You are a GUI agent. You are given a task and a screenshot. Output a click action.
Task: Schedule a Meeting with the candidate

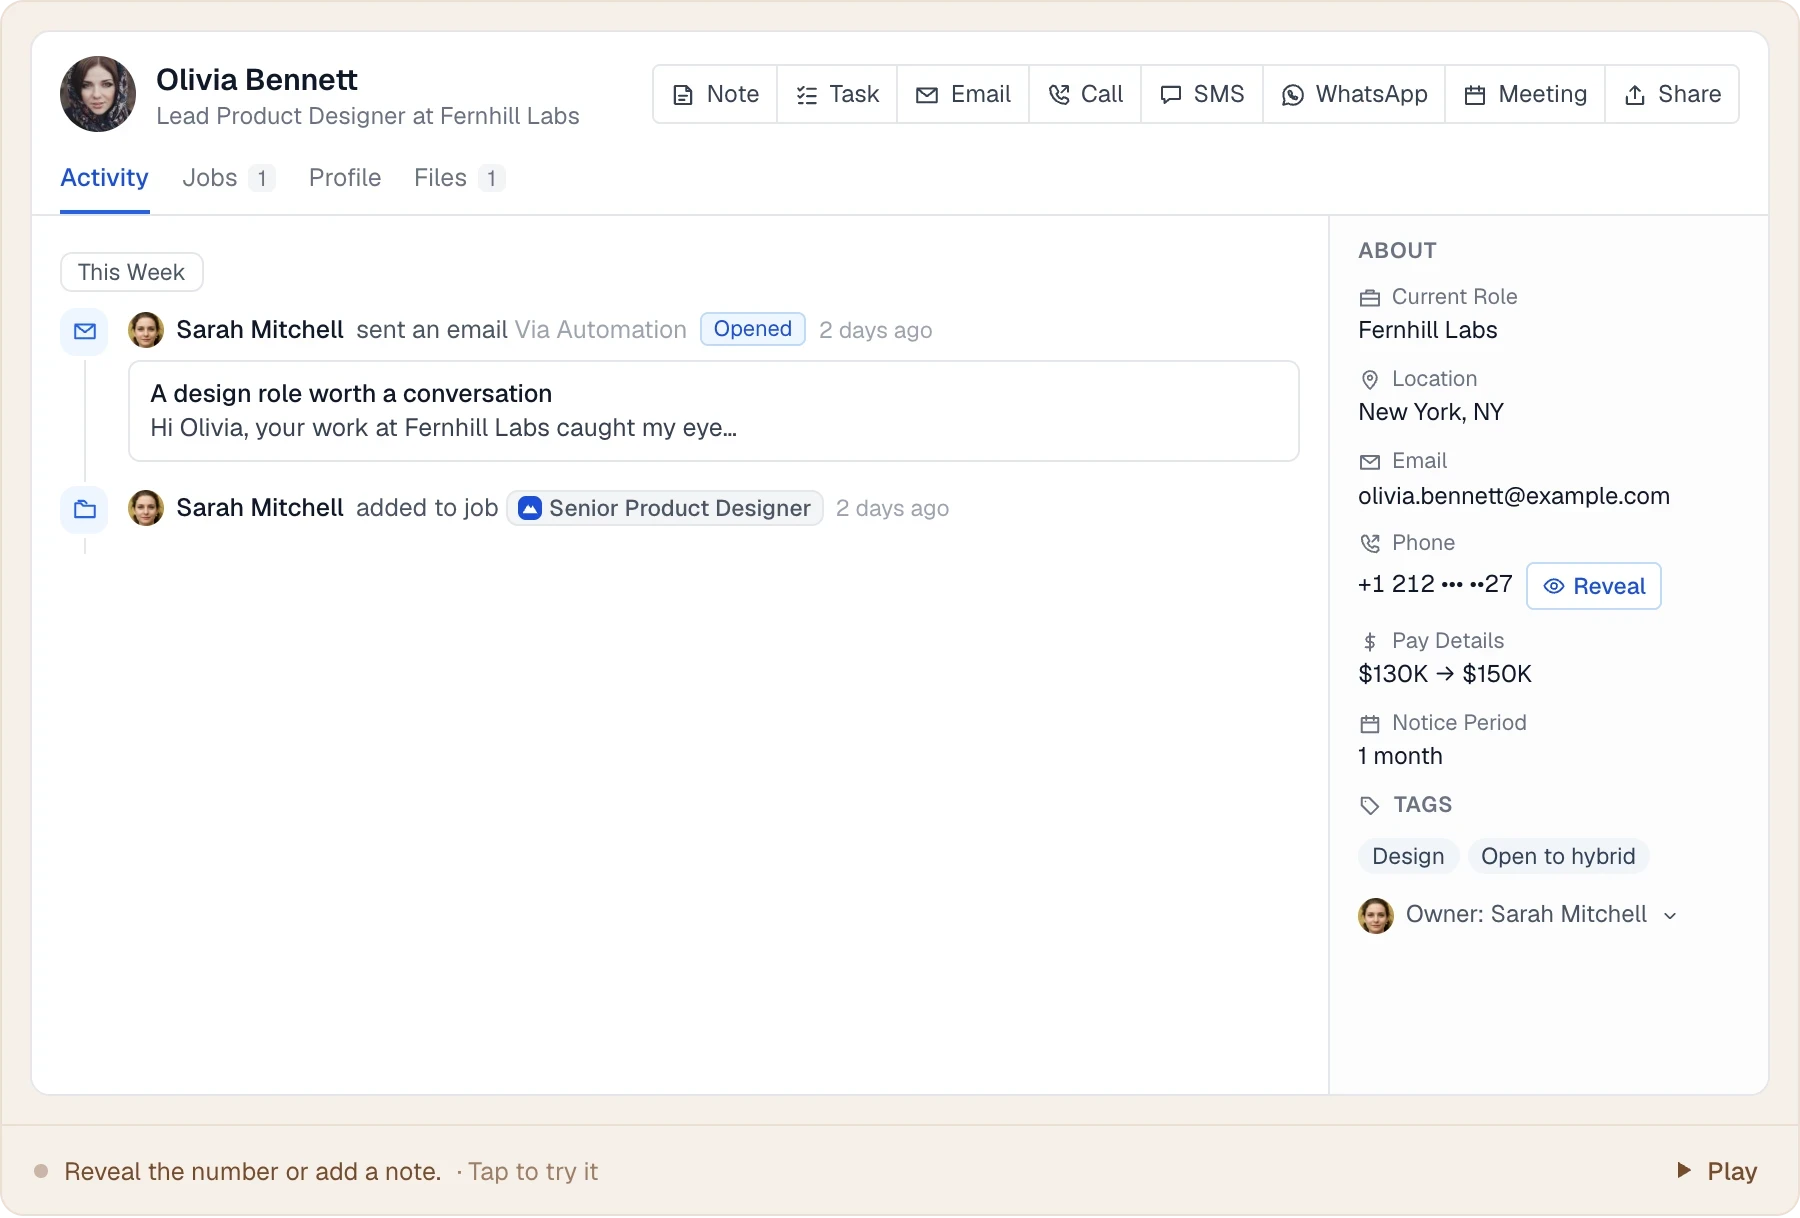[1525, 94]
